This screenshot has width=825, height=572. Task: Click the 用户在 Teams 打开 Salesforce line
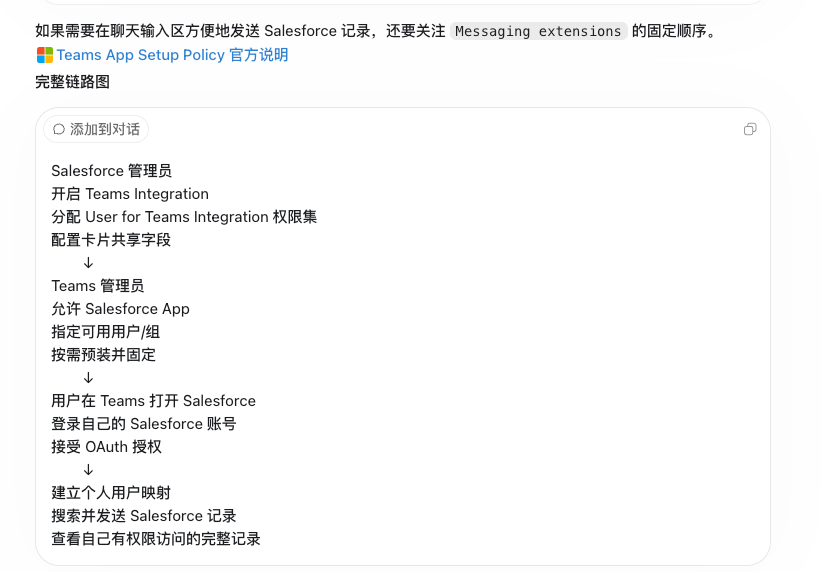click(153, 401)
